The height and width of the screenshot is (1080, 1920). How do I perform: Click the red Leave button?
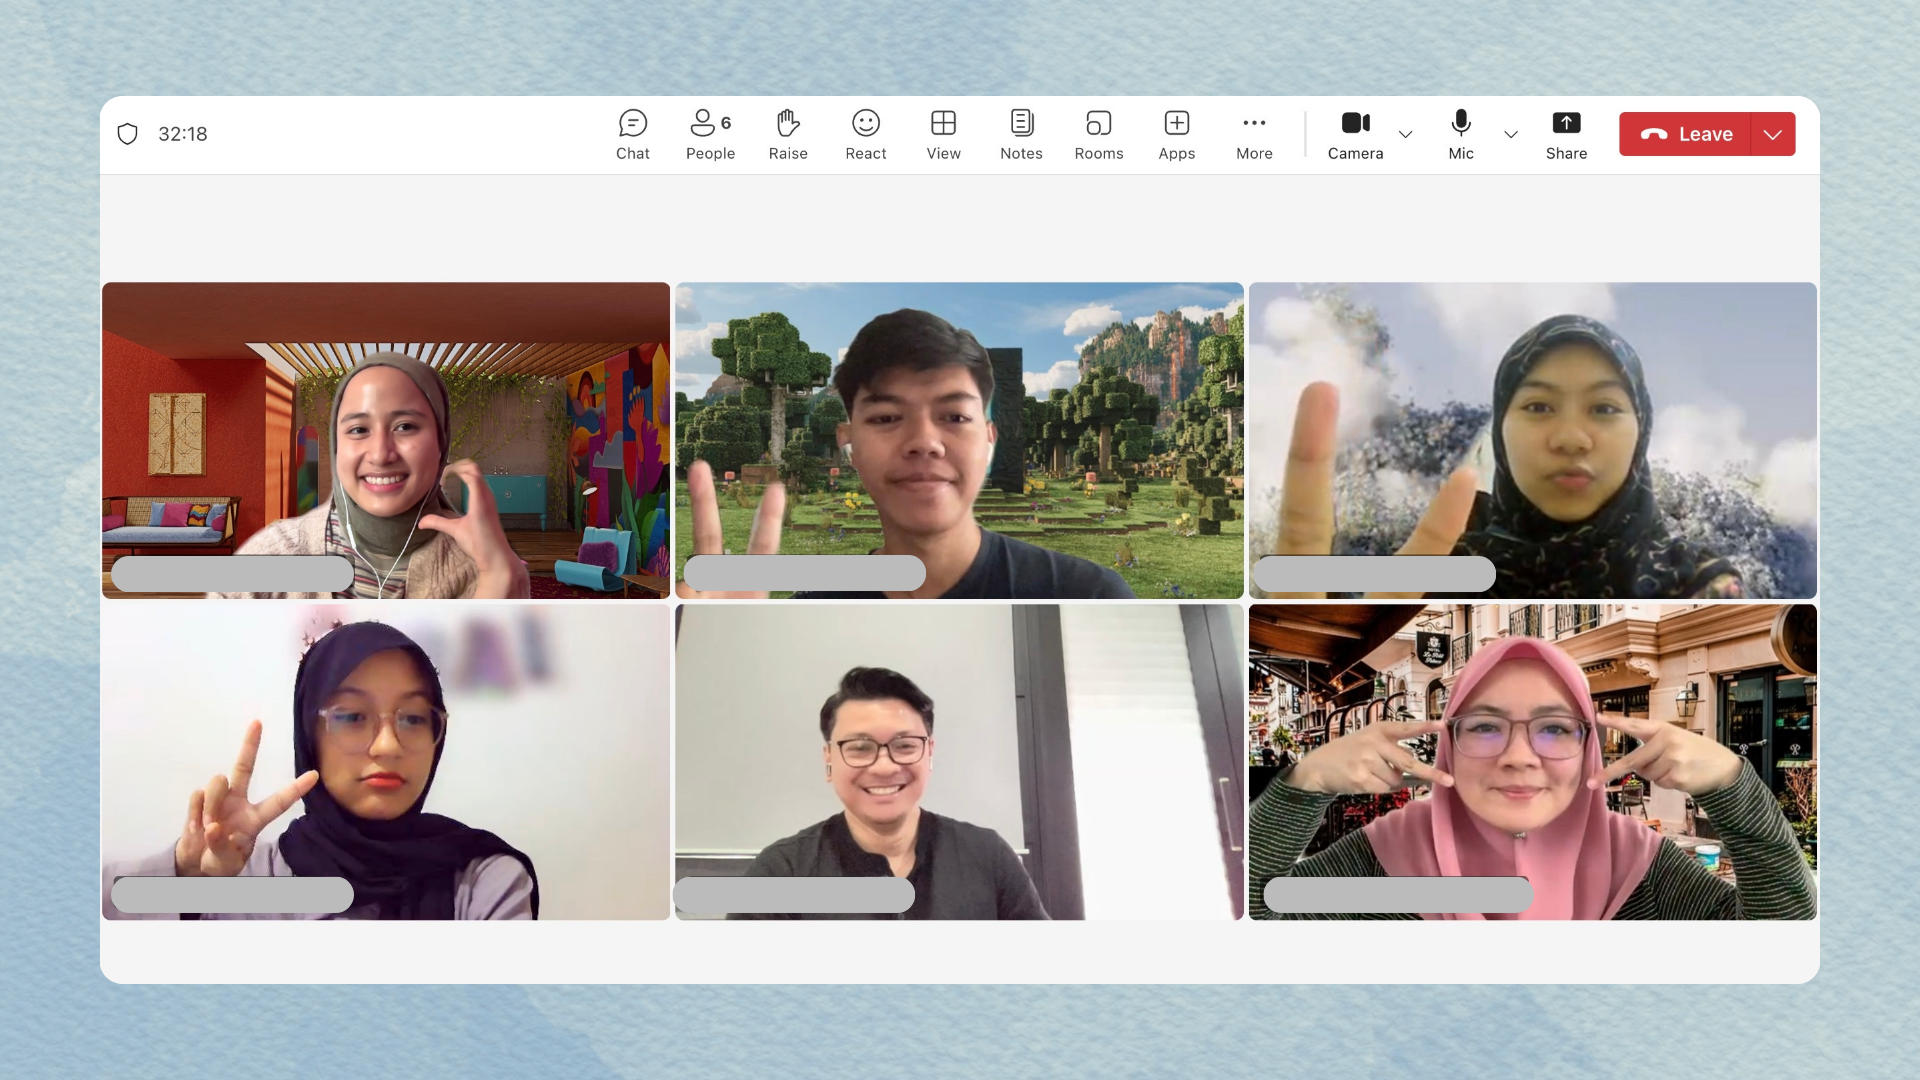[x=1686, y=134]
